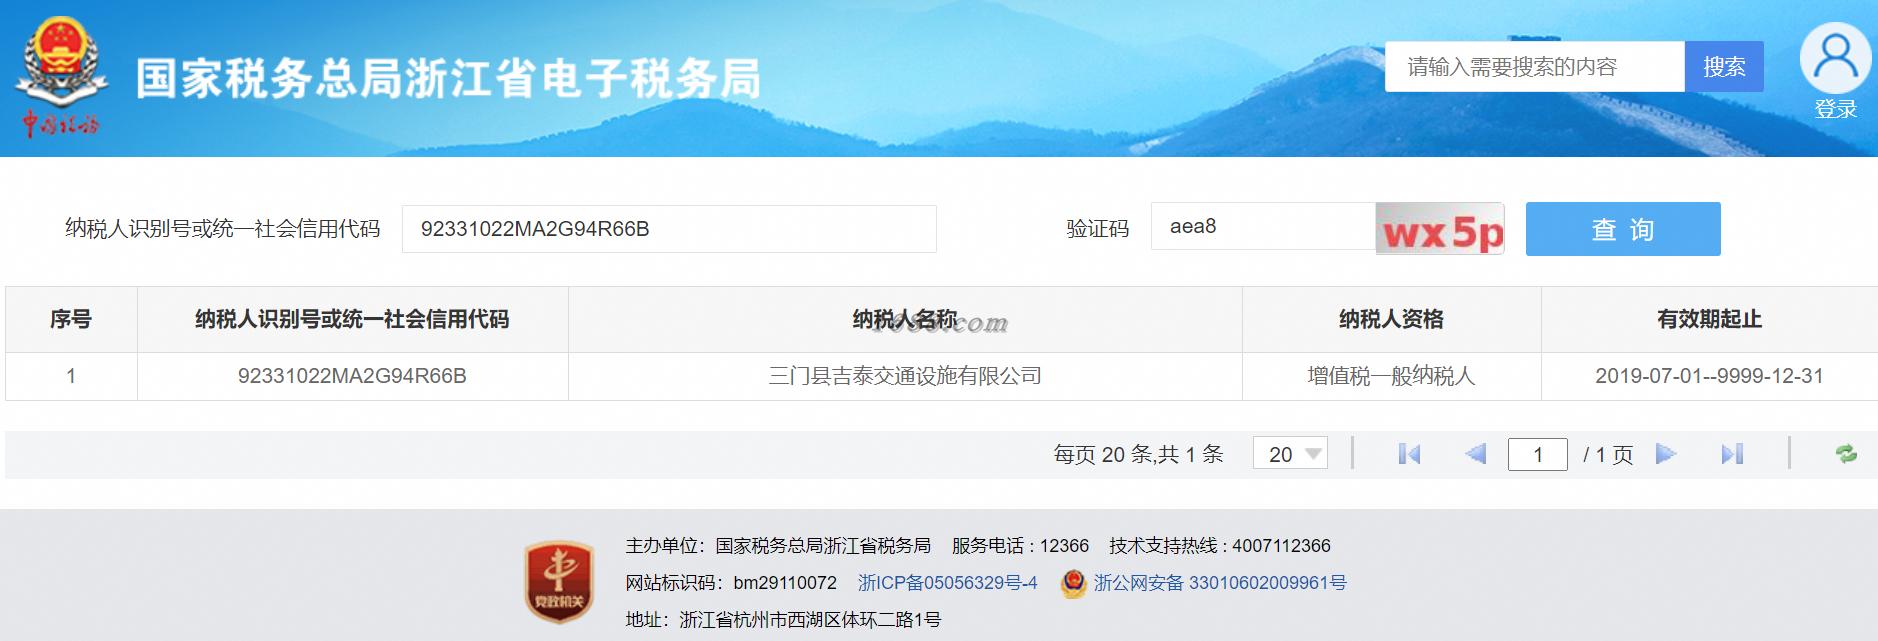Click the 纳税人资格 column header
The height and width of the screenshot is (641, 1878).
[1391, 319]
